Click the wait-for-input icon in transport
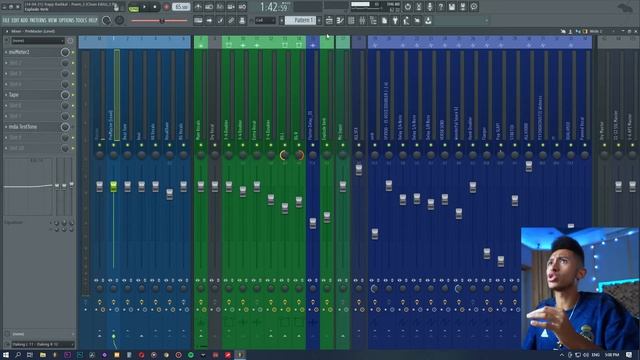The height and width of the screenshot is (360, 640). [x=209, y=7]
